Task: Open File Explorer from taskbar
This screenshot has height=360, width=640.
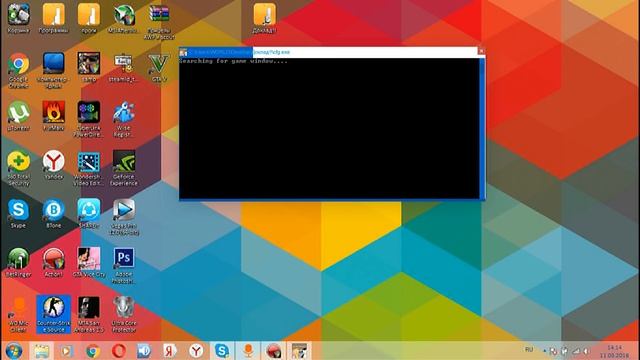Action: [41, 351]
